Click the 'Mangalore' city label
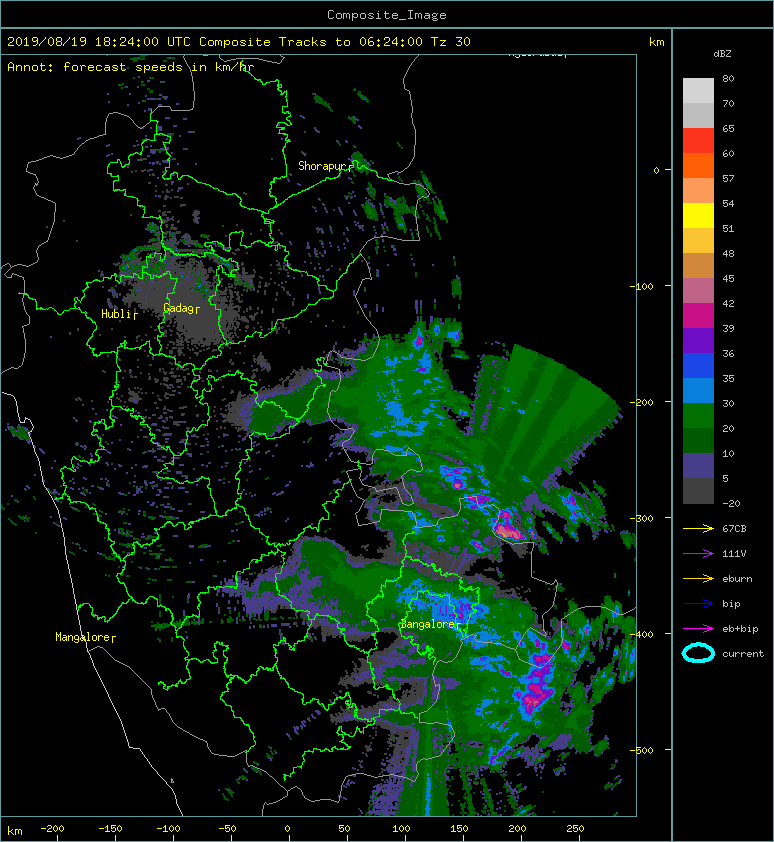Viewport: 774px width, 842px height. pos(85,637)
